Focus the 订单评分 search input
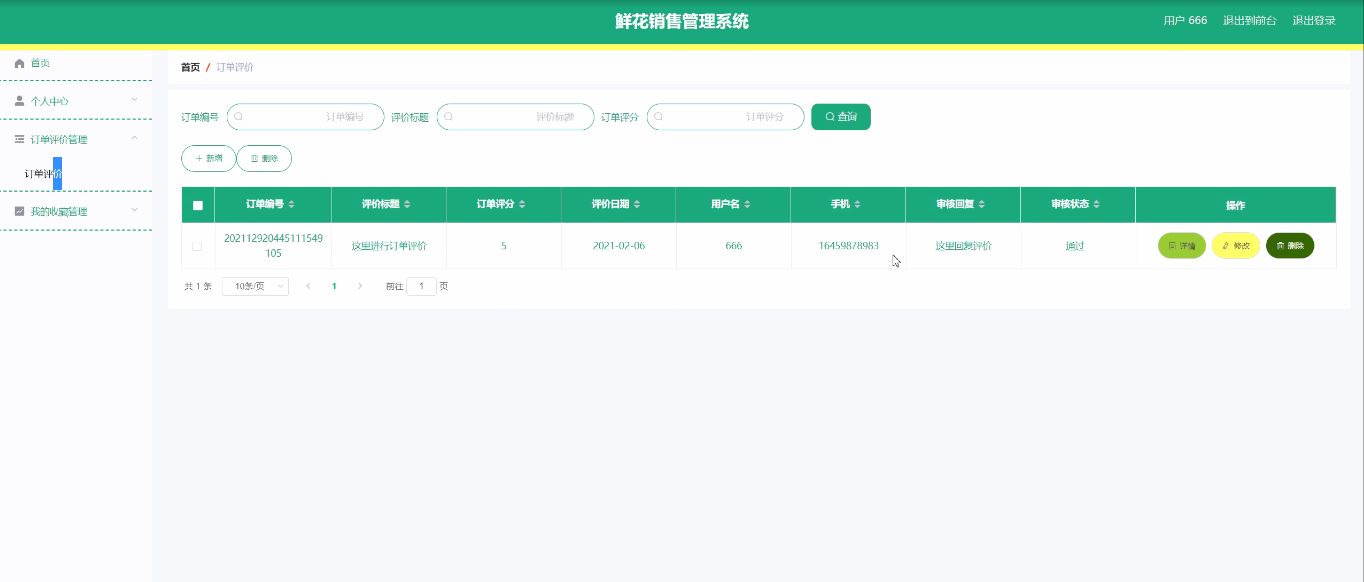The image size is (1364, 582). point(726,117)
